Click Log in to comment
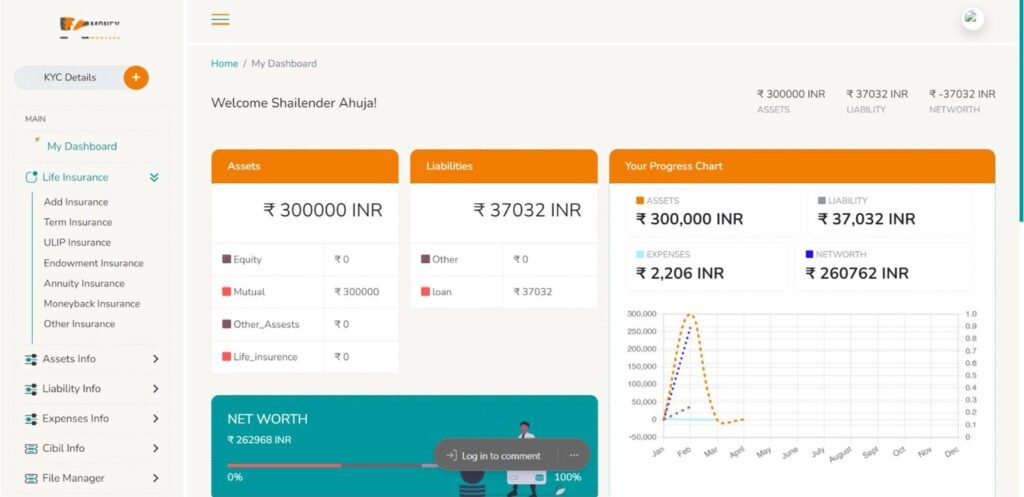Viewport: 1024px width, 497px height. [x=501, y=456]
